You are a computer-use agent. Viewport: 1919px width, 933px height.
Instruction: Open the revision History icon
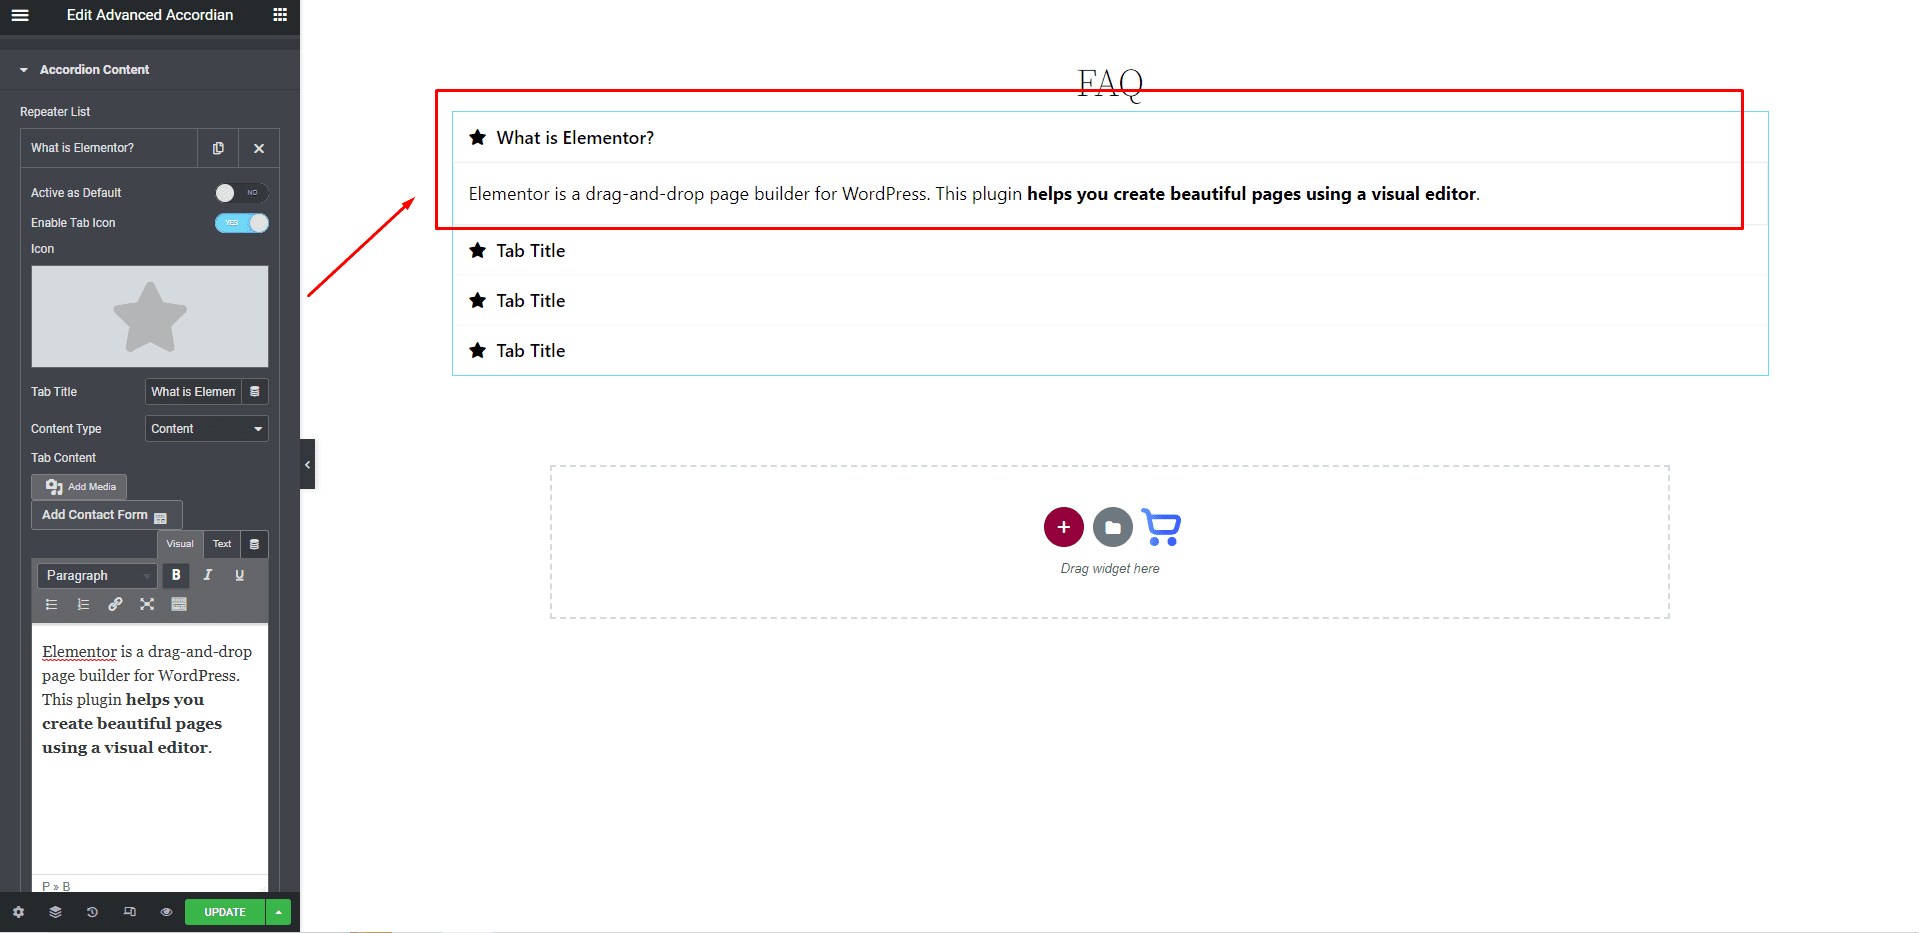click(92, 912)
